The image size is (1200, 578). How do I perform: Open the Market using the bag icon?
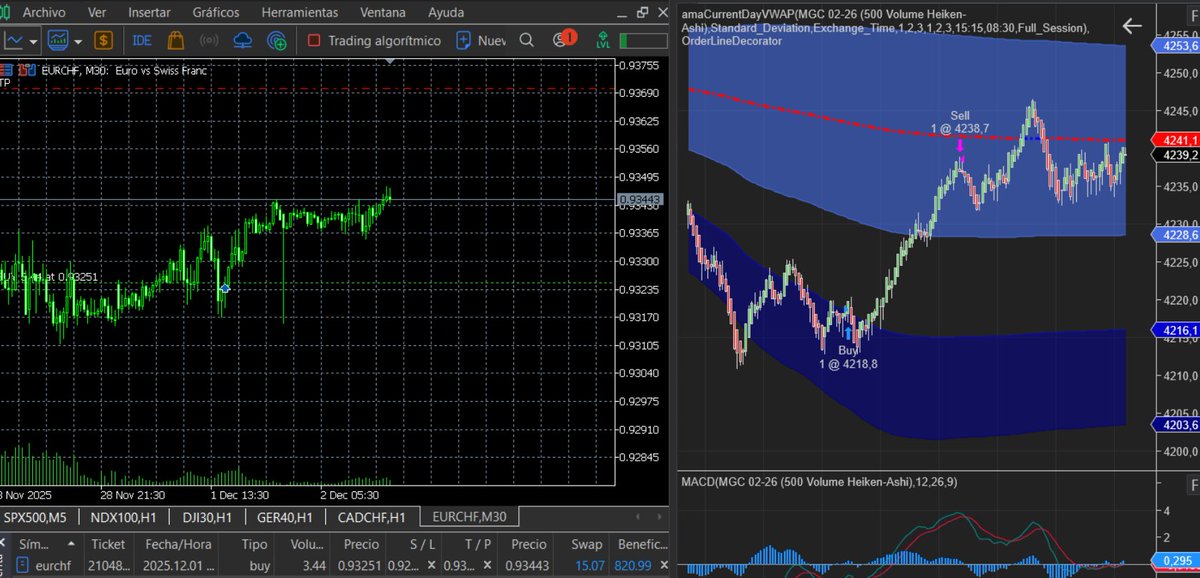175,42
